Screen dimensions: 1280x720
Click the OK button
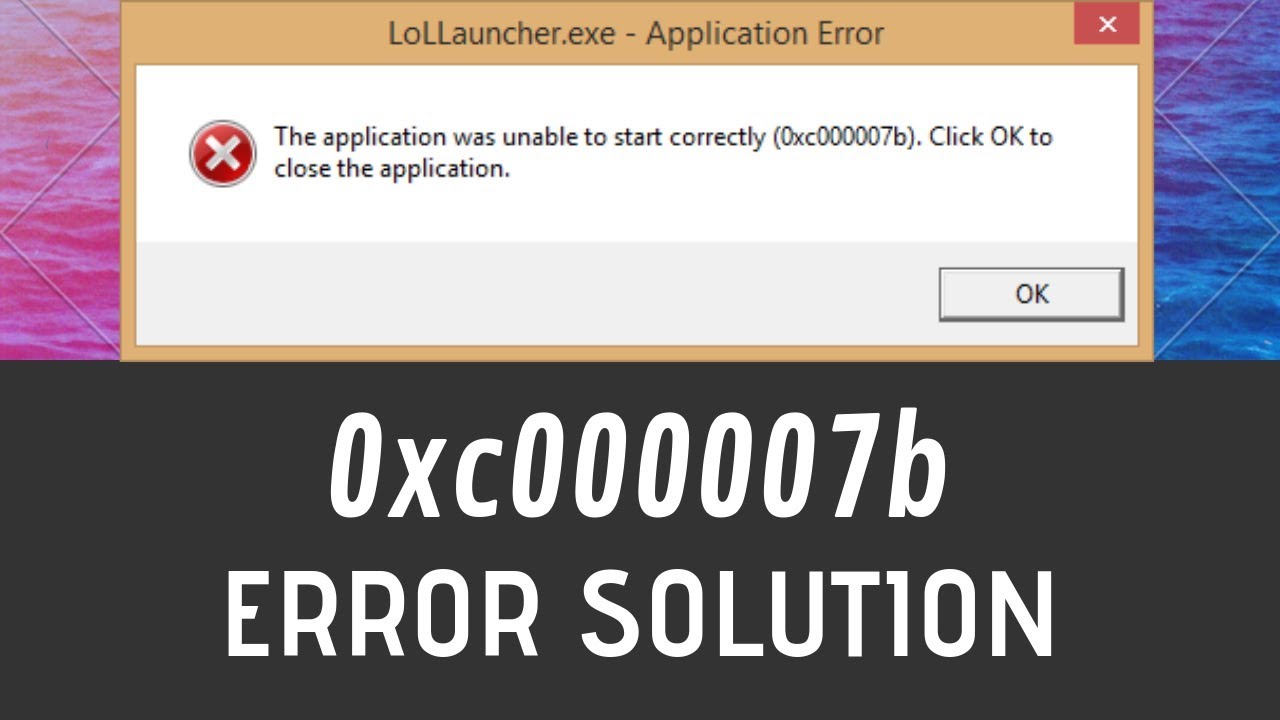[x=1031, y=294]
